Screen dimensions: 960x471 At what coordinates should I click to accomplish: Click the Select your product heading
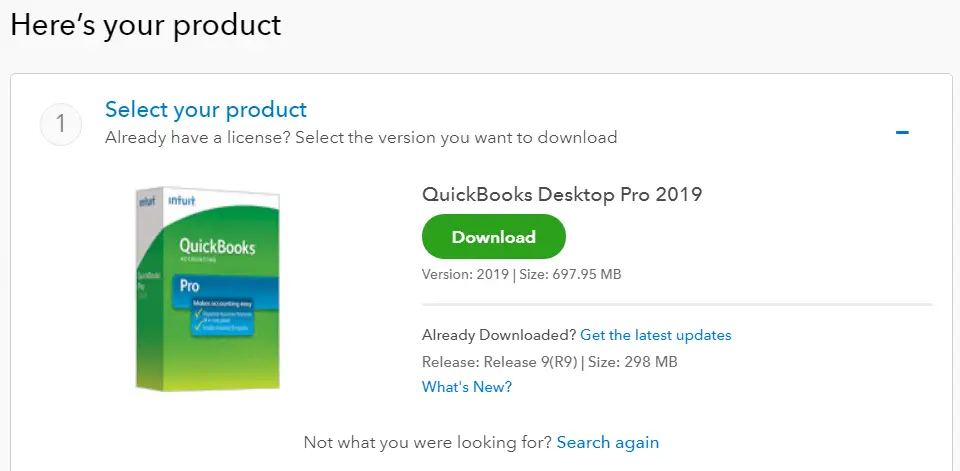click(x=206, y=109)
